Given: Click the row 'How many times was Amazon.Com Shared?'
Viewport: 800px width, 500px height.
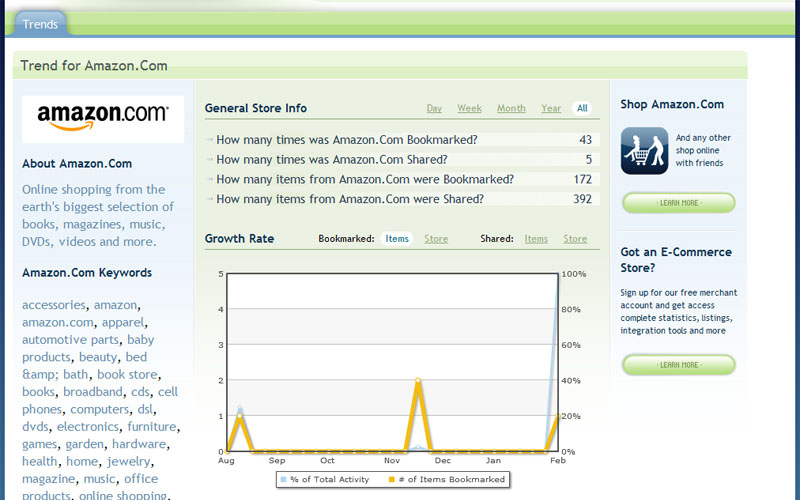Looking at the screenshot, I should (402, 160).
